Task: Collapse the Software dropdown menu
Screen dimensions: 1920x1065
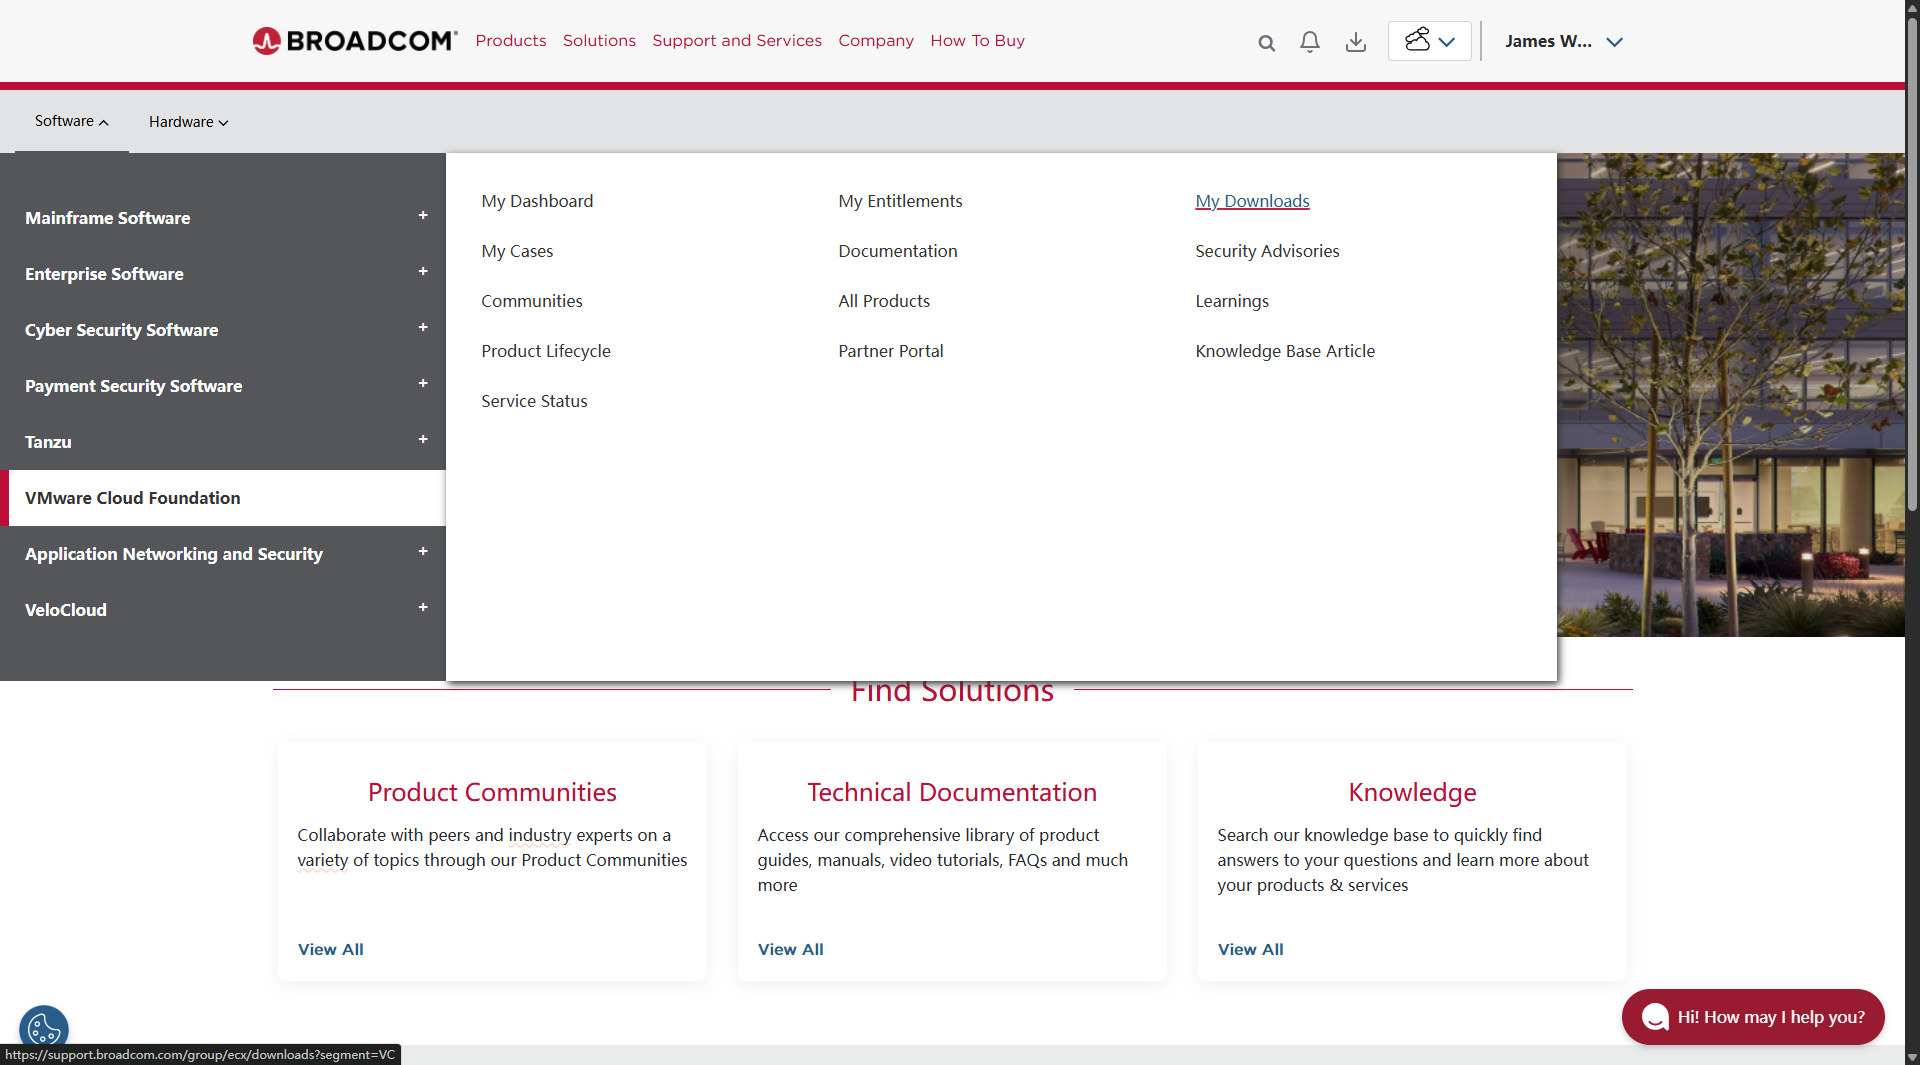Action: pyautogui.click(x=71, y=121)
